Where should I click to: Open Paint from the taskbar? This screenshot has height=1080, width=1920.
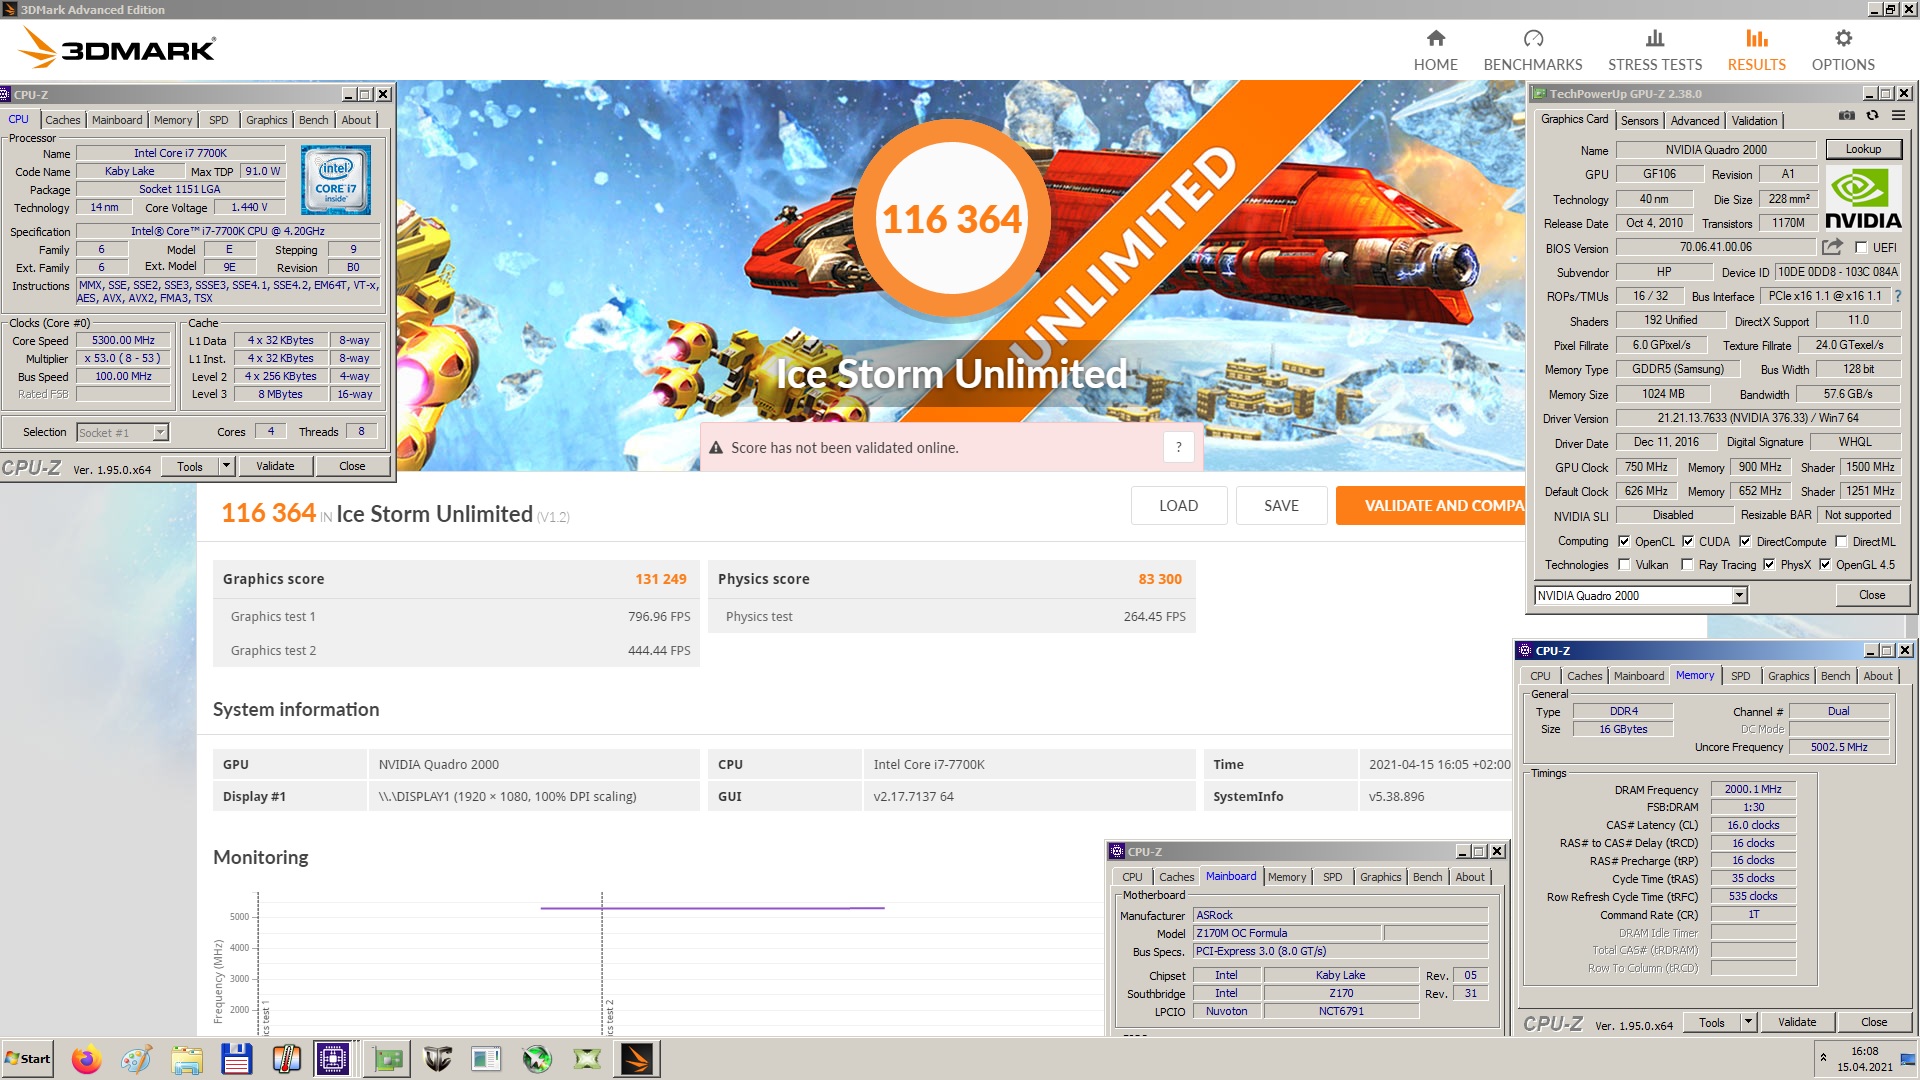point(137,1059)
